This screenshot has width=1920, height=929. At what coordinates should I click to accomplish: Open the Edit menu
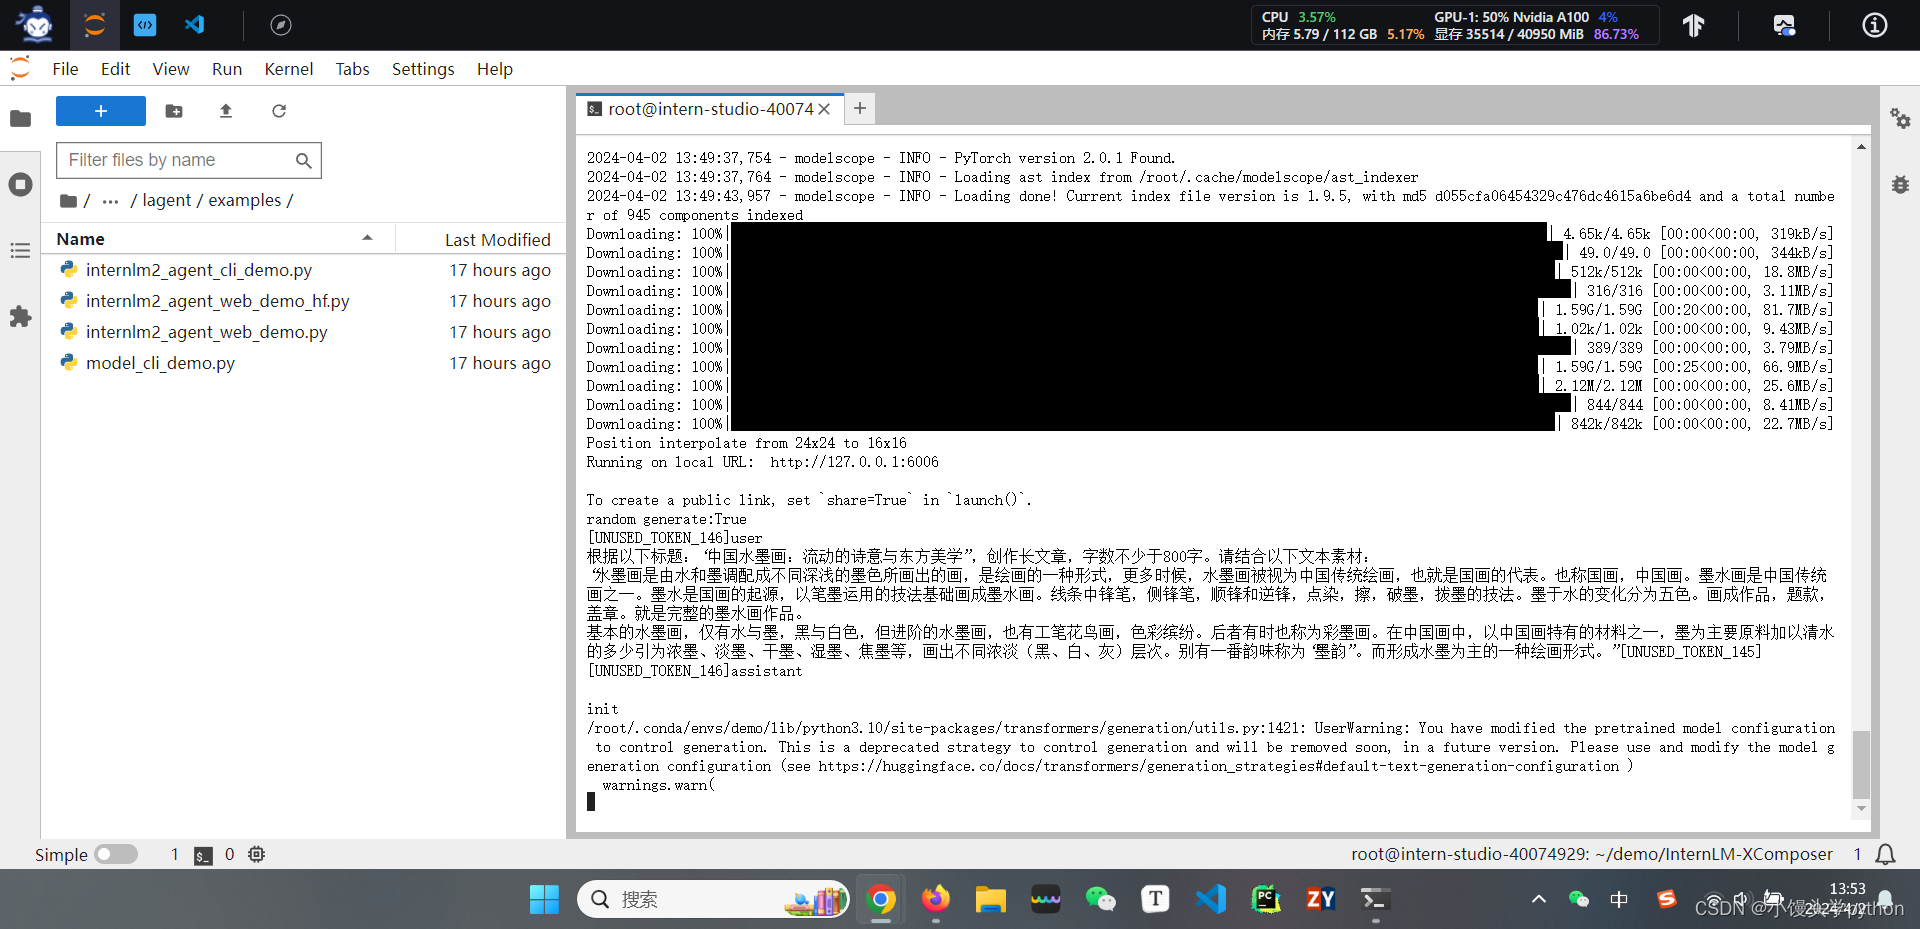(x=115, y=69)
